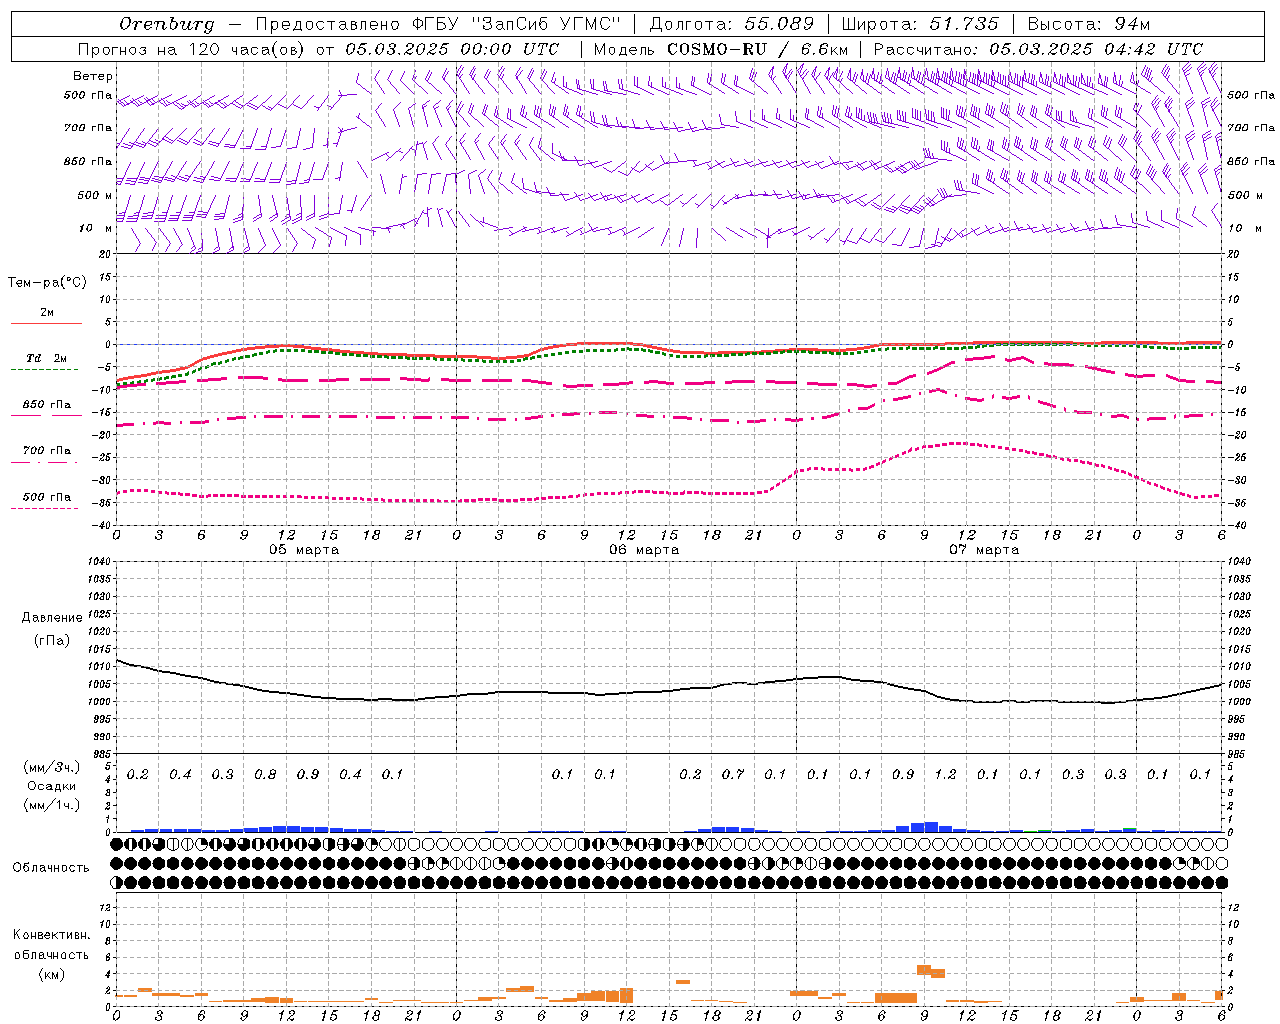Click '850 гПа' entry in the temperature legend
The width and height of the screenshot is (1280, 1024).
47,405
